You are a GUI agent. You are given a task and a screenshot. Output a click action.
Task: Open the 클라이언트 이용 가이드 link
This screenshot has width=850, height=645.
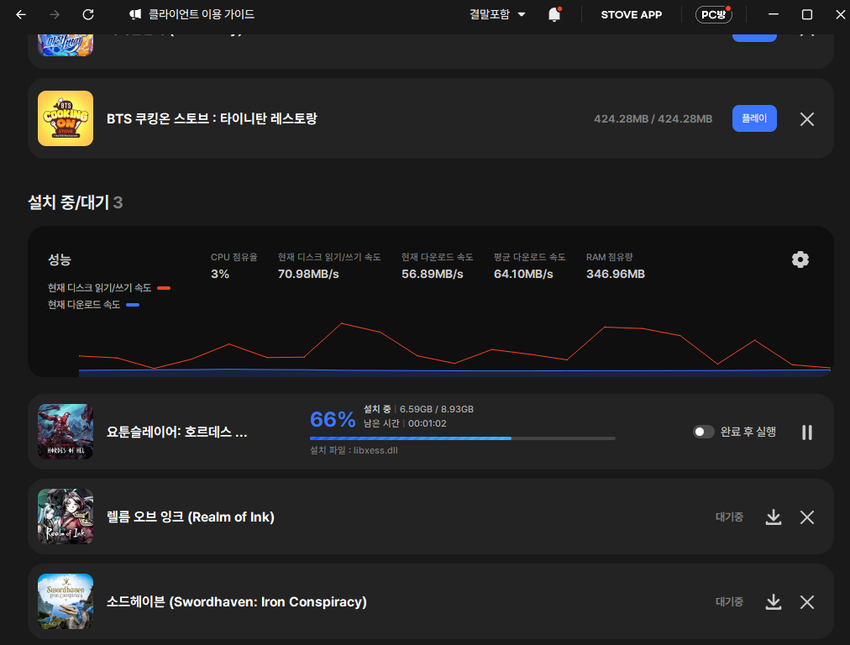(201, 15)
